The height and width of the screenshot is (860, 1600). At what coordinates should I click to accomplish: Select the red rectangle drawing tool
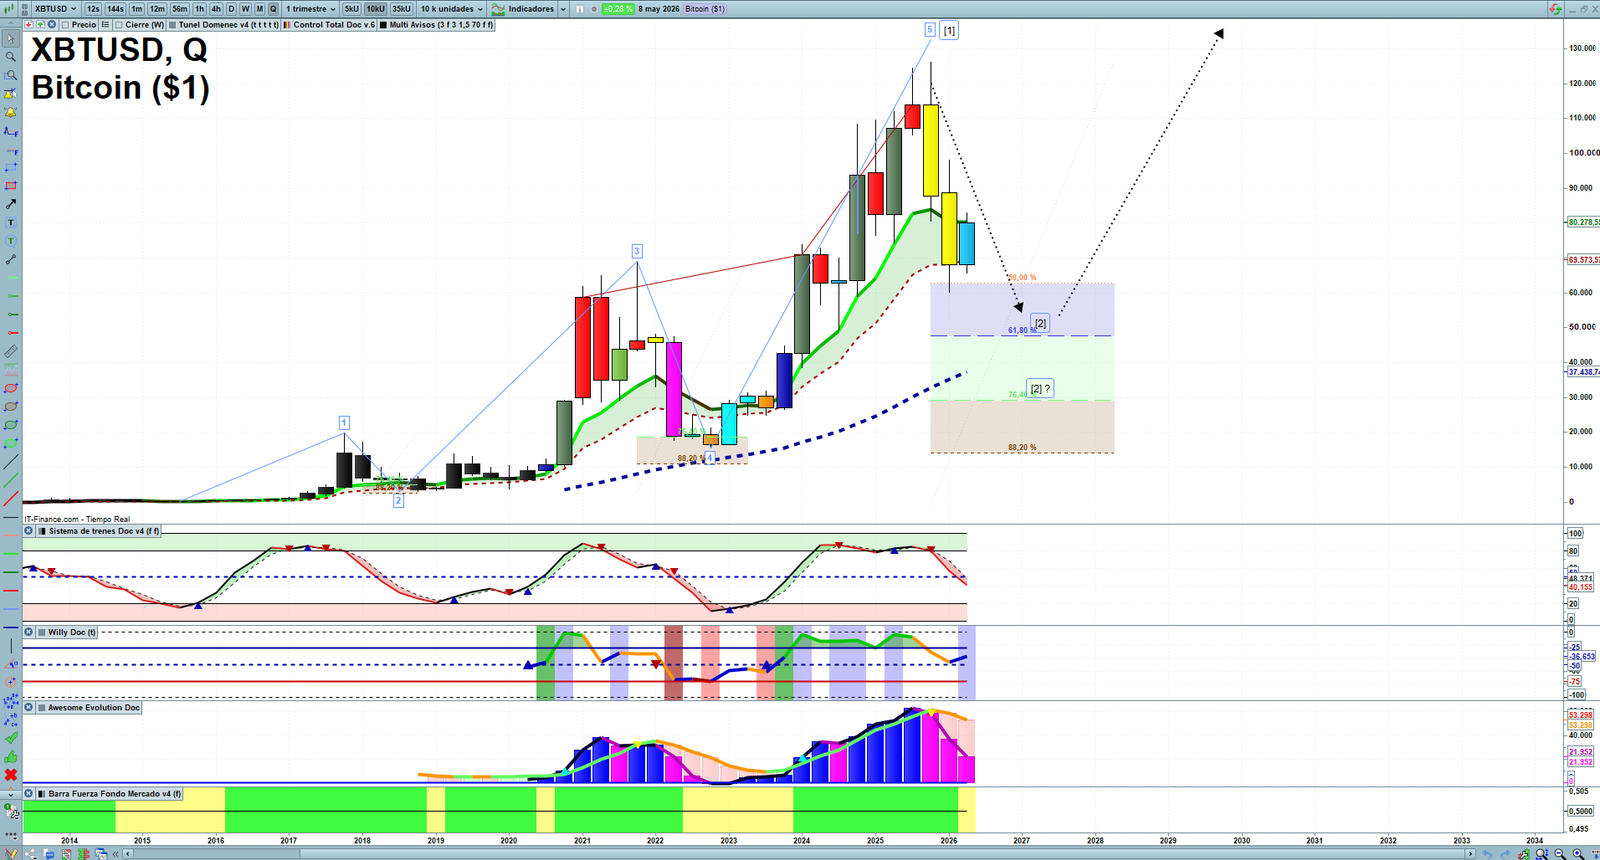[x=10, y=186]
